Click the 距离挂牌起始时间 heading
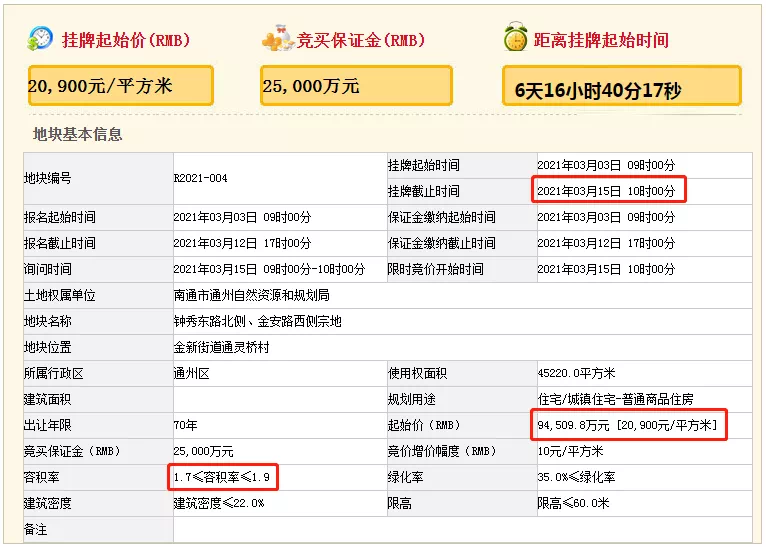 (601, 40)
